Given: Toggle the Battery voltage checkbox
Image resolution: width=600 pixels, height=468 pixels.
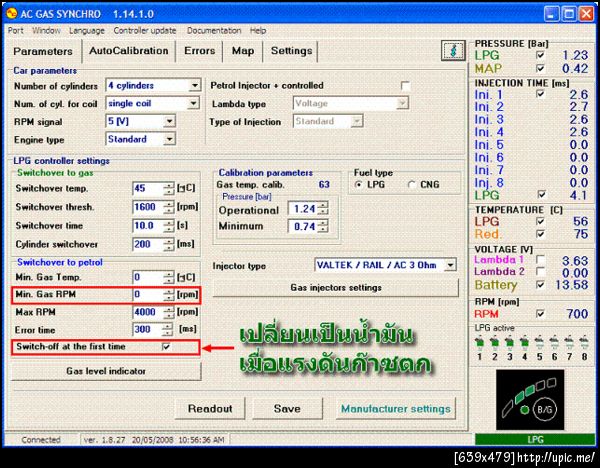Looking at the screenshot, I should point(540,284).
